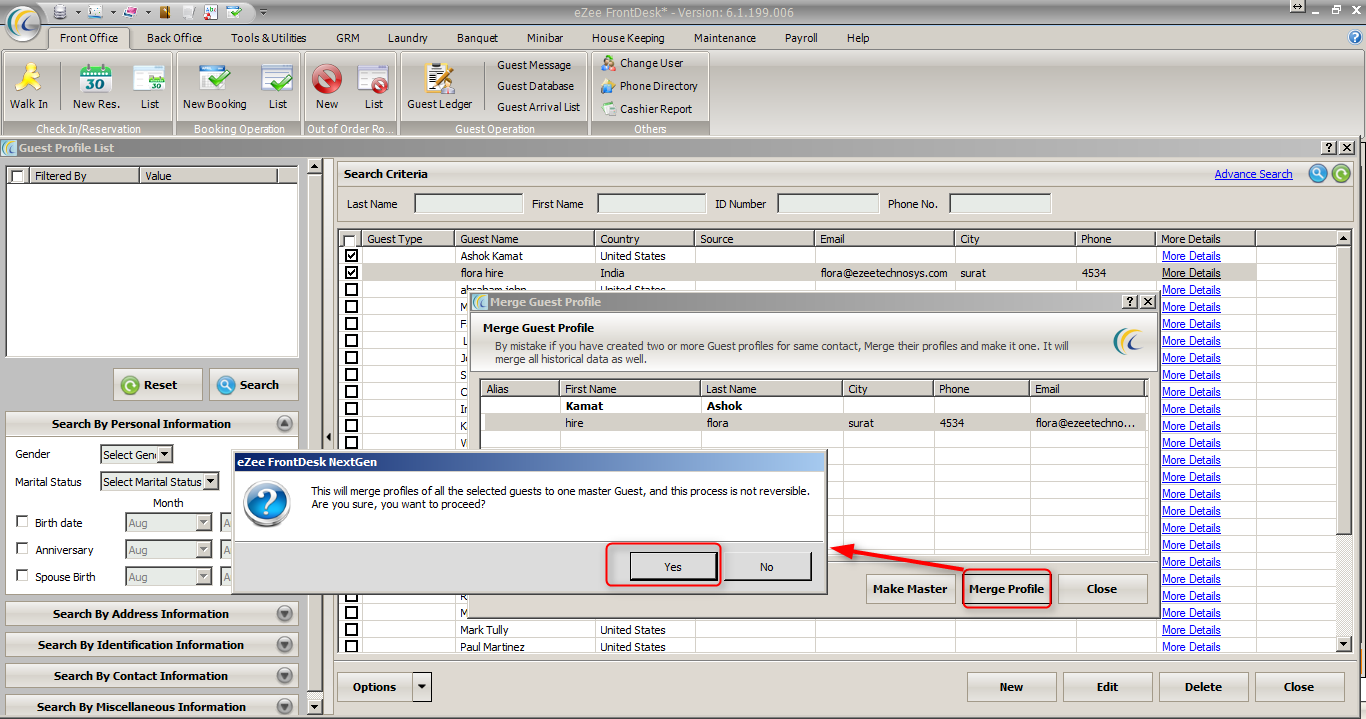Confirm merge by clicking Yes
Screen dimensions: 1366x719
point(673,566)
